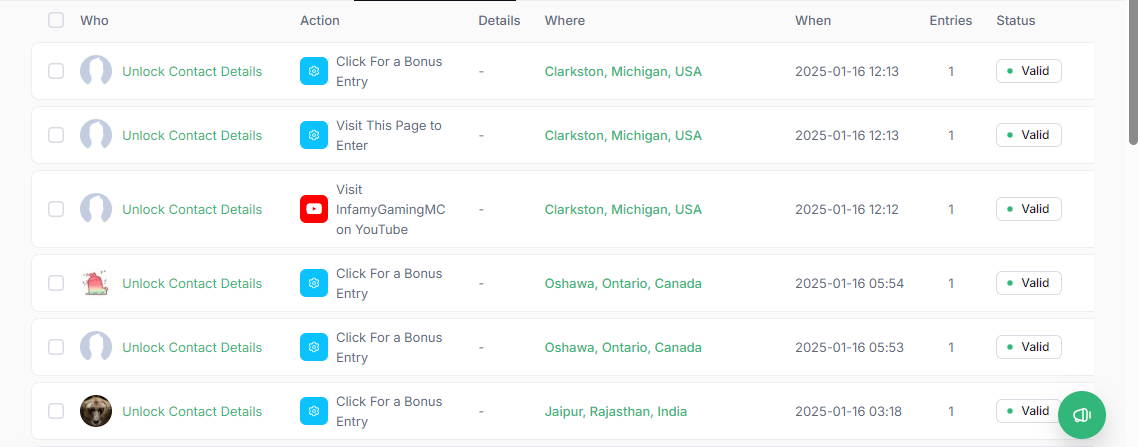Click the gear icon for the 05:53 entry

pos(314,347)
